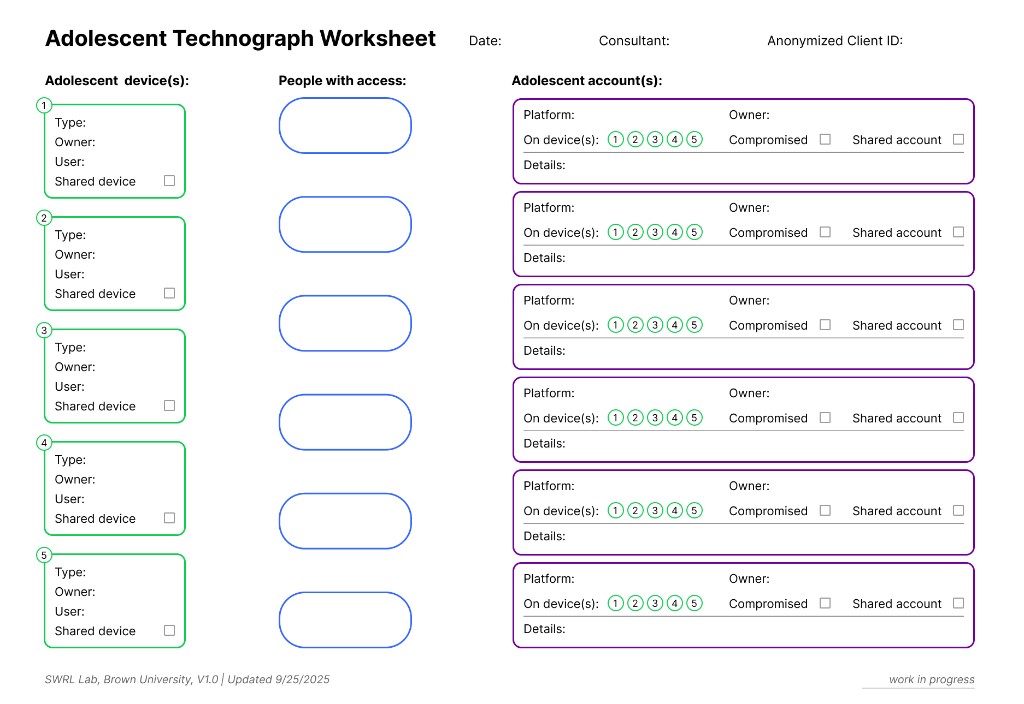Select device circle 2 in fourth account card
Viewport: 1024px width, 704px height.
pyautogui.click(x=635, y=417)
